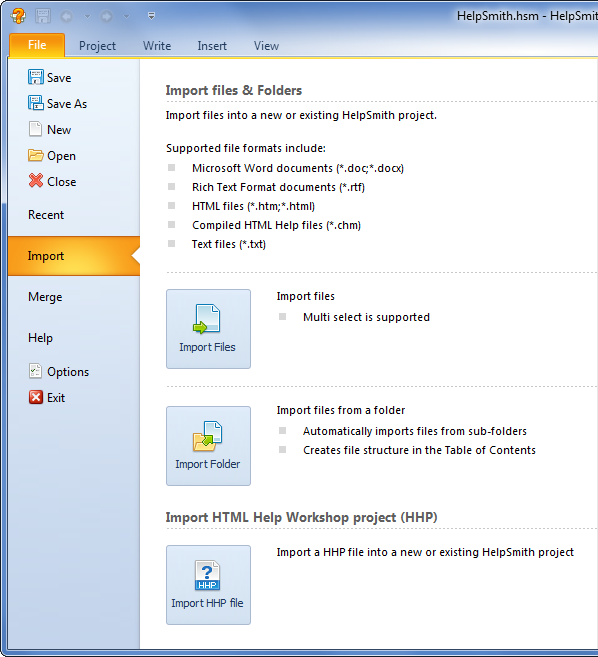Screen dimensions: 598x657
Task: Choose Close in the File menu
Action: (62, 182)
